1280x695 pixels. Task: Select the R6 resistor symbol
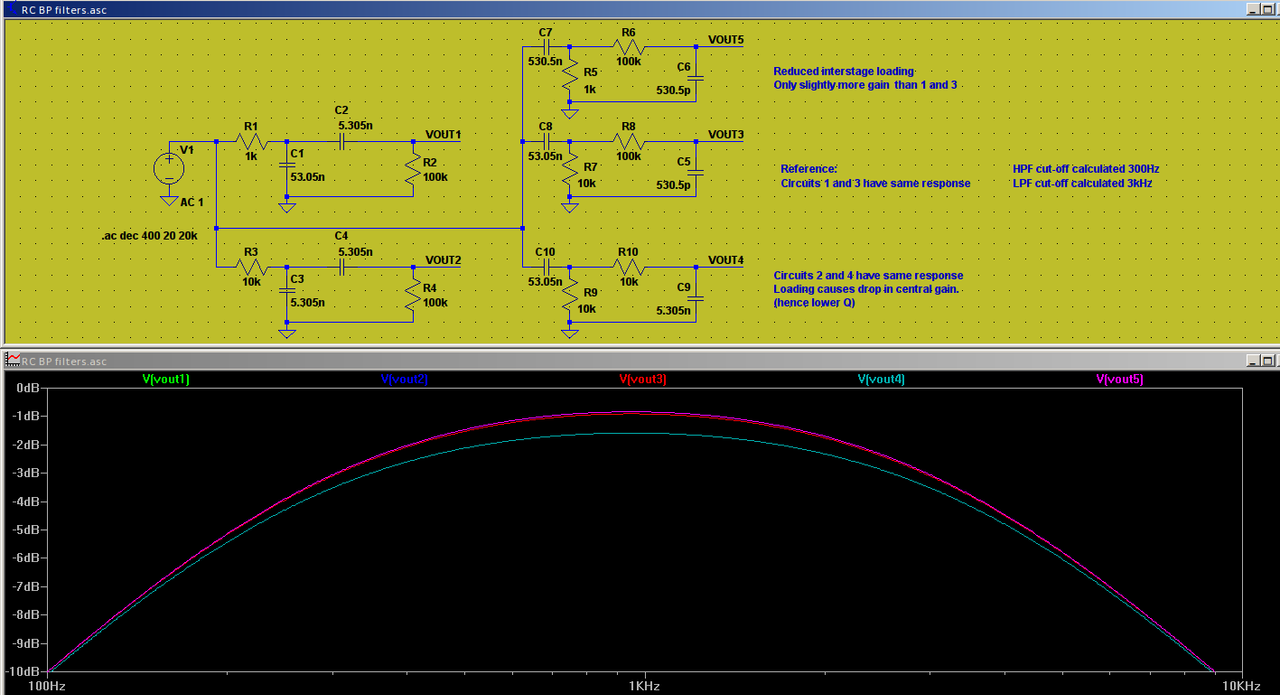pos(628,47)
